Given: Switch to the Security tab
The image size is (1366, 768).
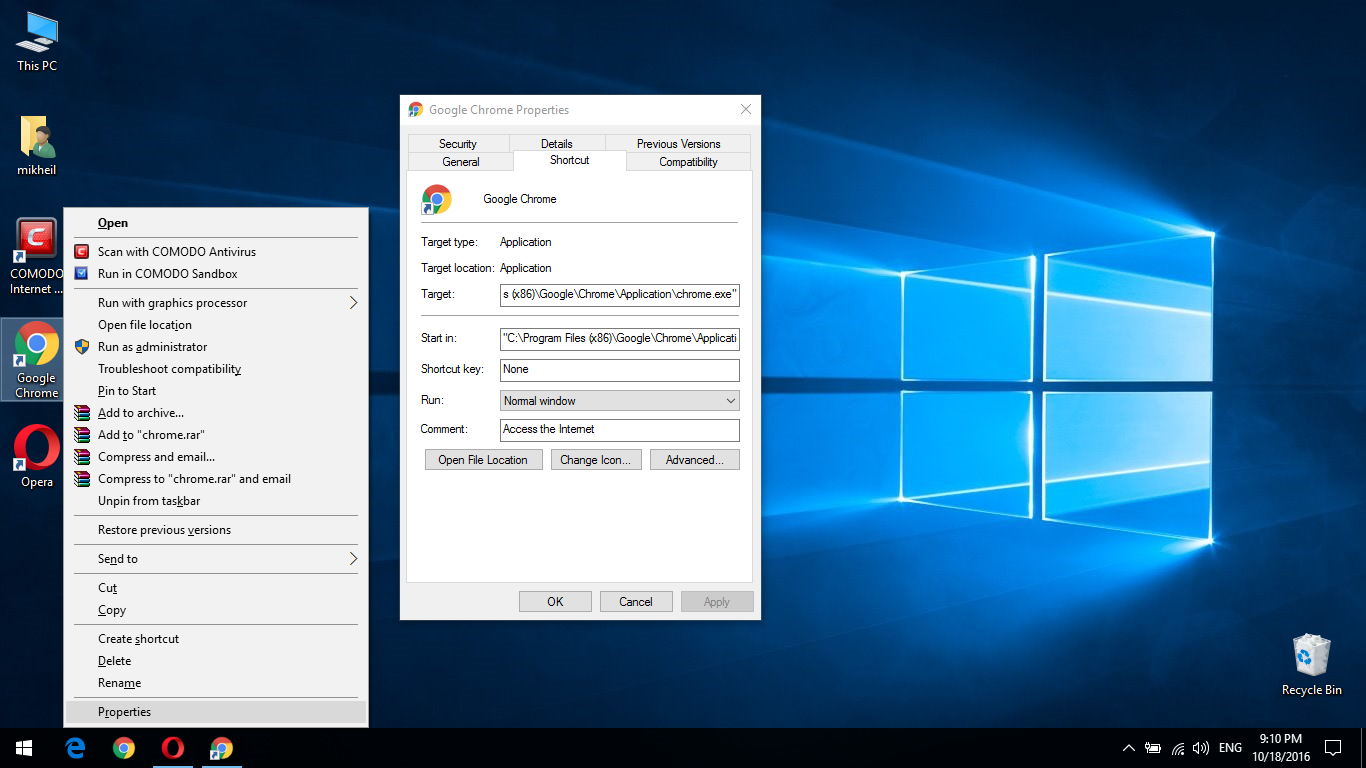Looking at the screenshot, I should [458, 144].
